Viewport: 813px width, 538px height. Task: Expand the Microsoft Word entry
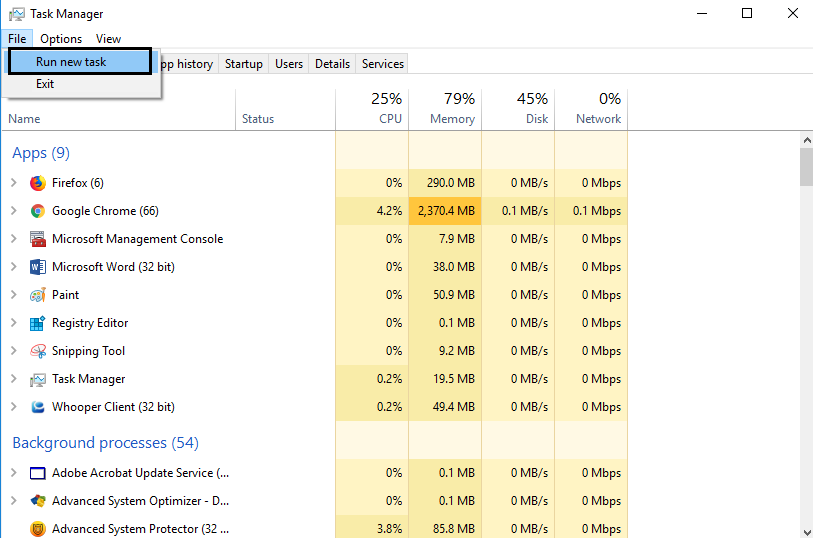[x=14, y=266]
